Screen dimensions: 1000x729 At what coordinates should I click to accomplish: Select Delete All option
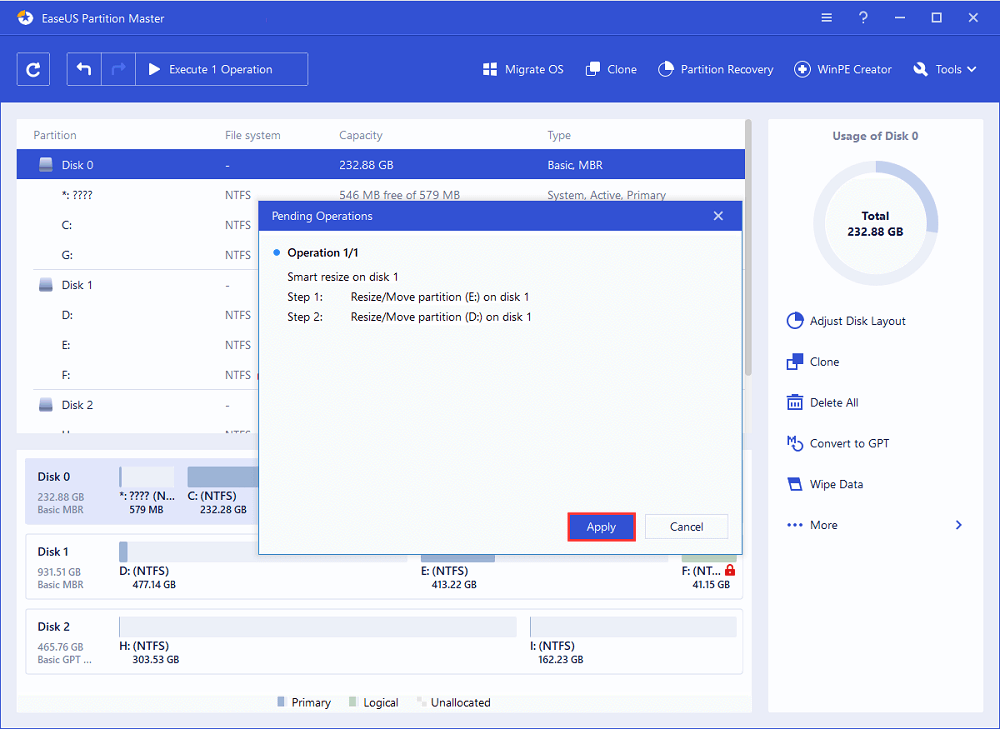pos(823,402)
